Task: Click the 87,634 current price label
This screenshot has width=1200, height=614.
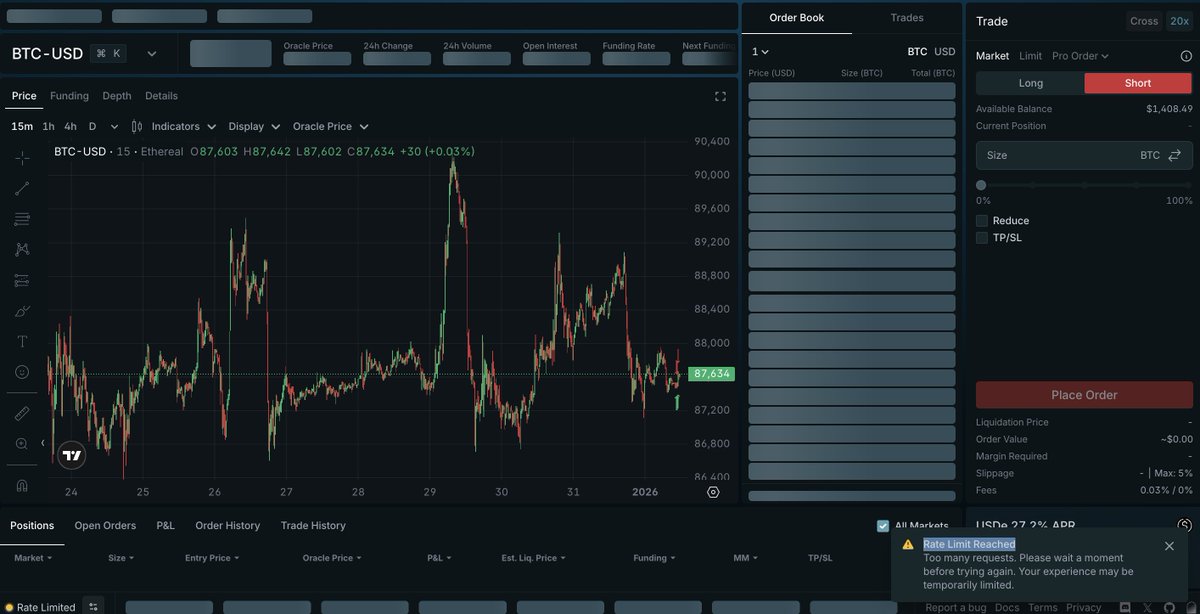Action: tap(711, 374)
